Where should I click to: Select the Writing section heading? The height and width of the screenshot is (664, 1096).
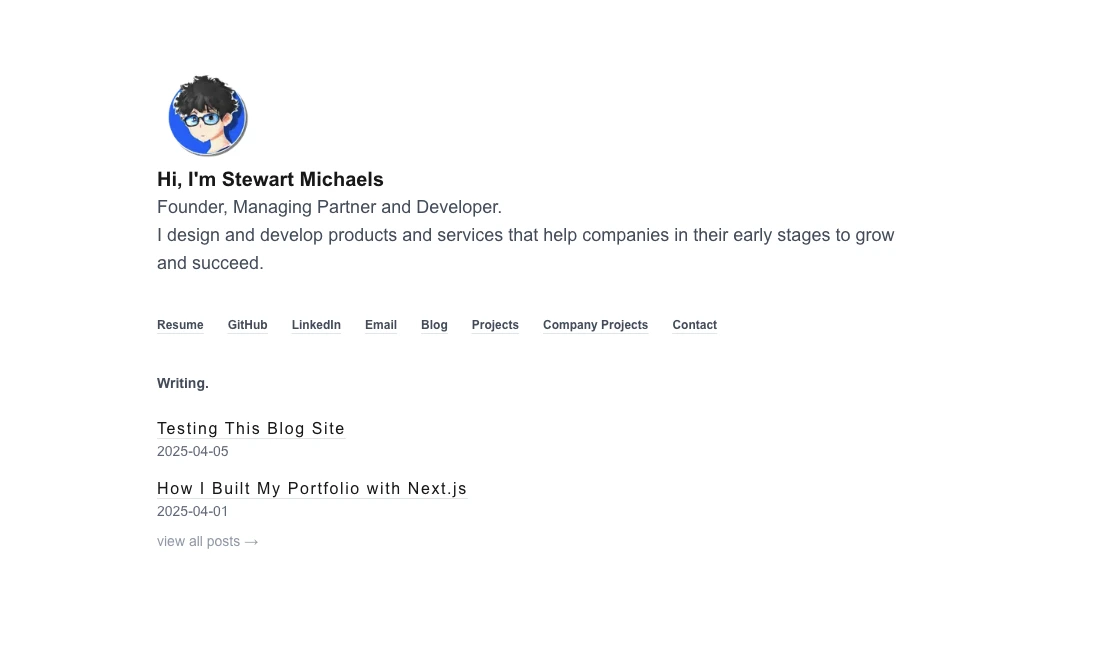pyautogui.click(x=182, y=383)
